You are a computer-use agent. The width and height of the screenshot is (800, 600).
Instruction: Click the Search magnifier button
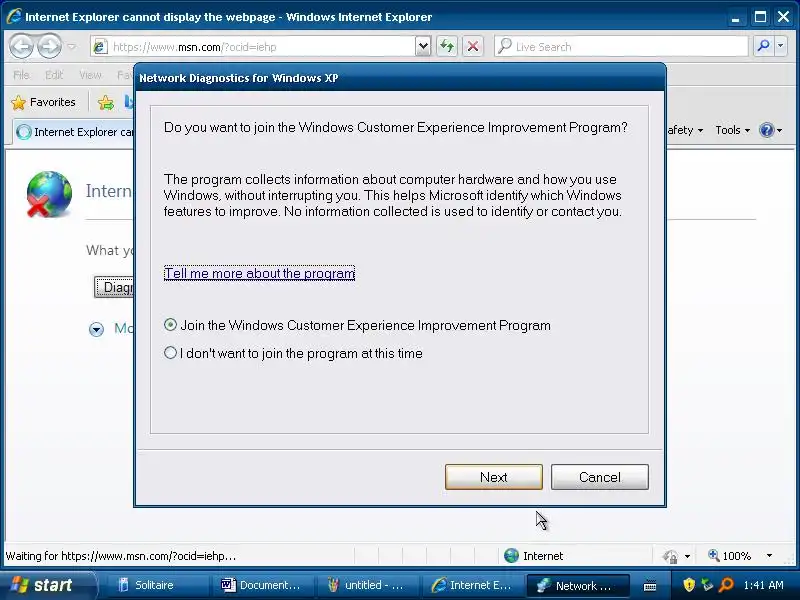763,46
